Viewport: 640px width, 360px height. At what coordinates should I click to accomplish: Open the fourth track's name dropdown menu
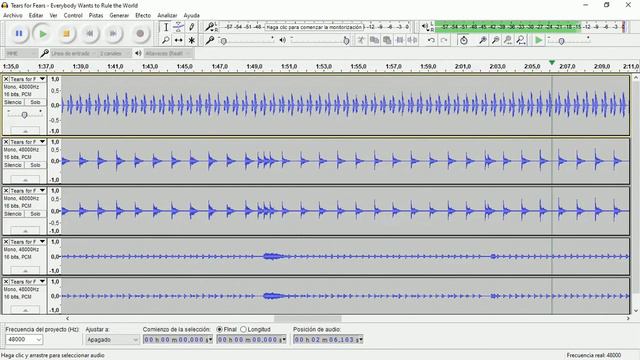point(42,242)
